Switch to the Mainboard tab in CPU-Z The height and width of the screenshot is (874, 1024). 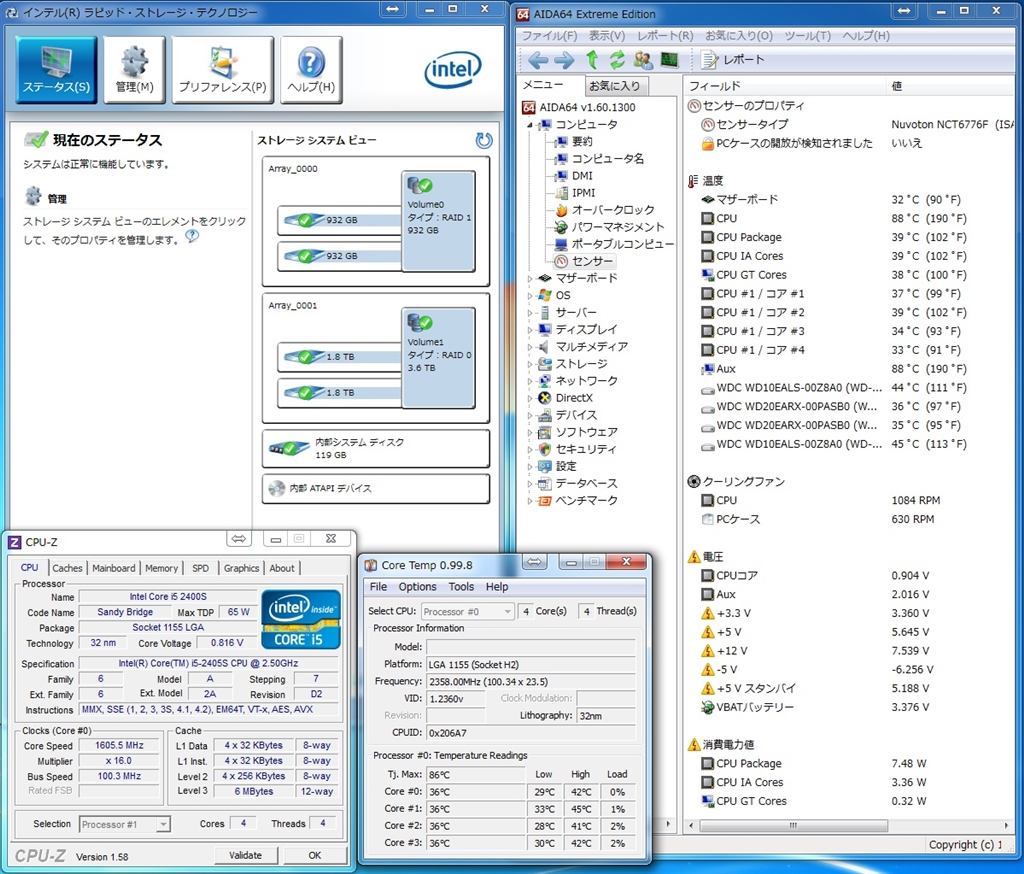[x=113, y=568]
